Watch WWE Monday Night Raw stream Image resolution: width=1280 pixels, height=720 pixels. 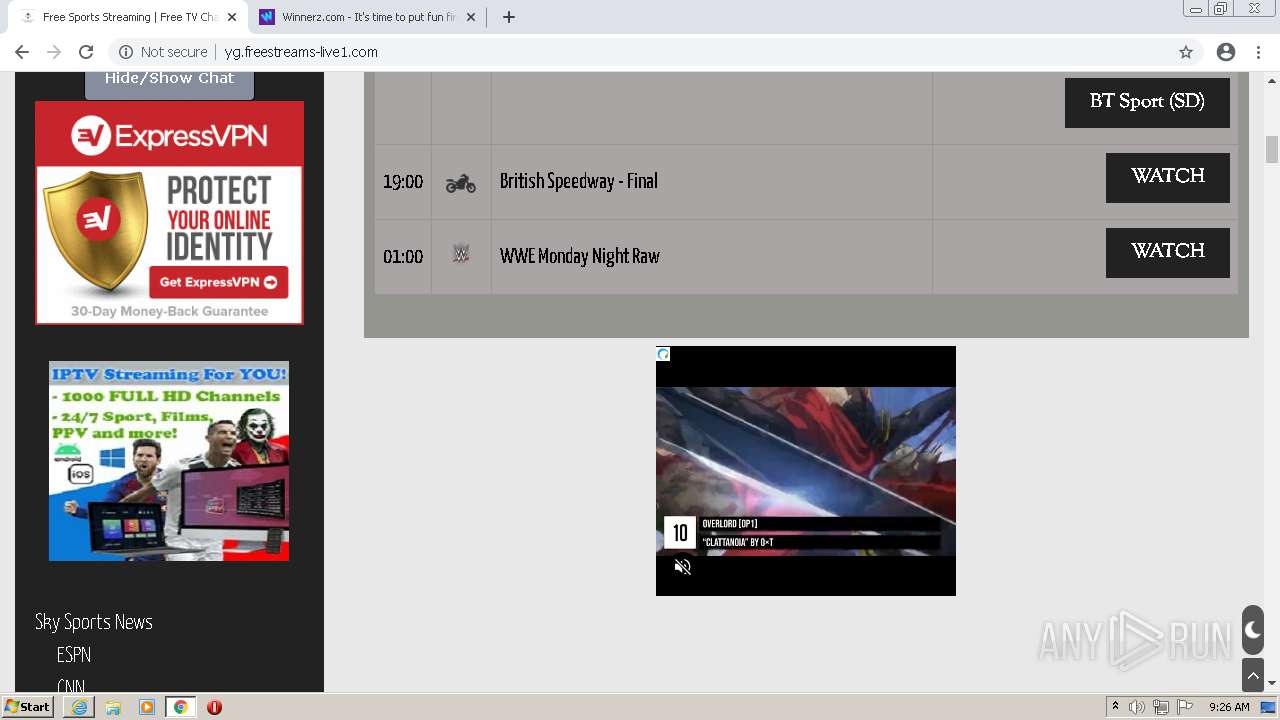click(1168, 252)
